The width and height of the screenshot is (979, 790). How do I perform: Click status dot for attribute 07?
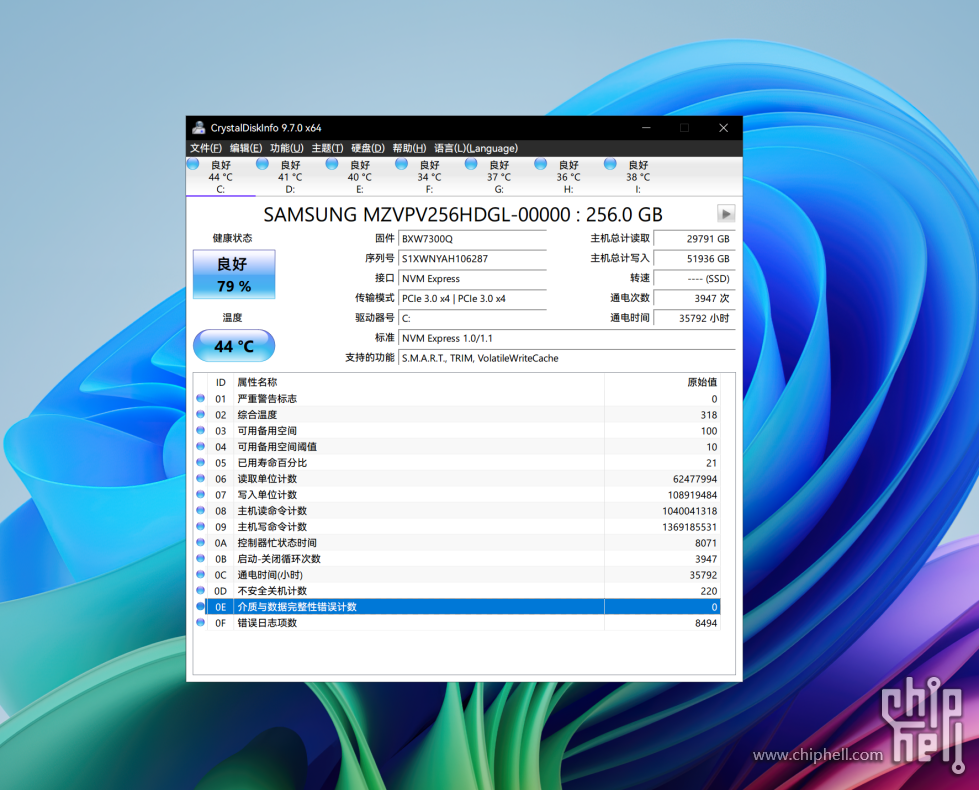pyautogui.click(x=200, y=494)
